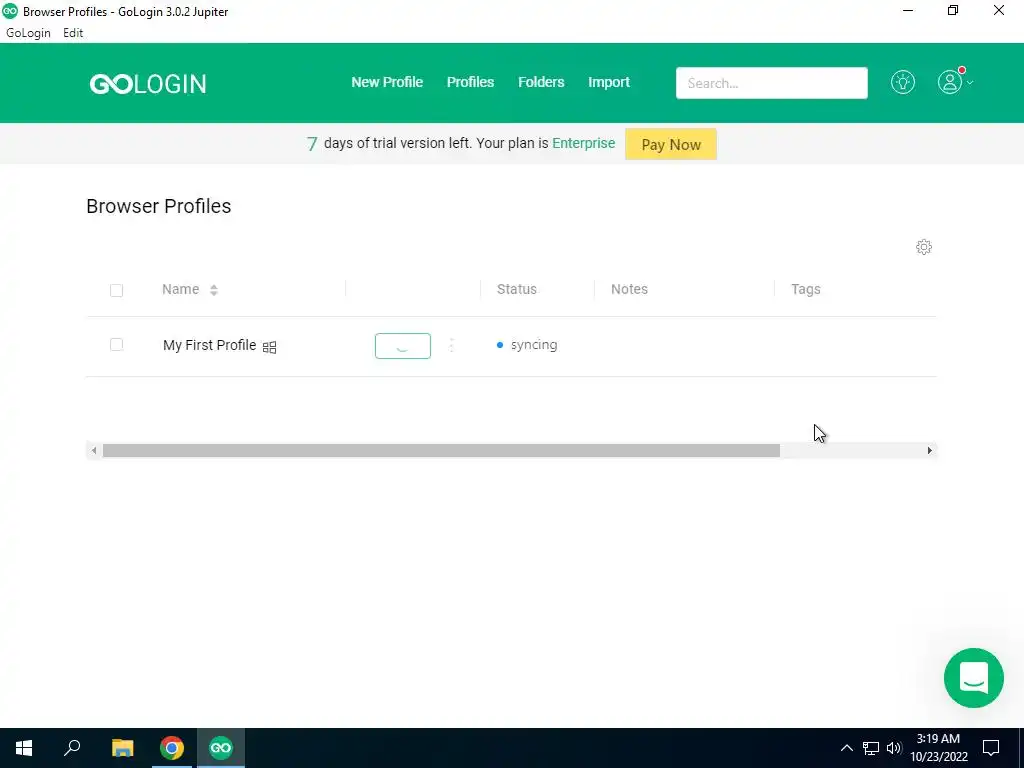Click the Tags column header
1024x768 pixels.
point(806,289)
